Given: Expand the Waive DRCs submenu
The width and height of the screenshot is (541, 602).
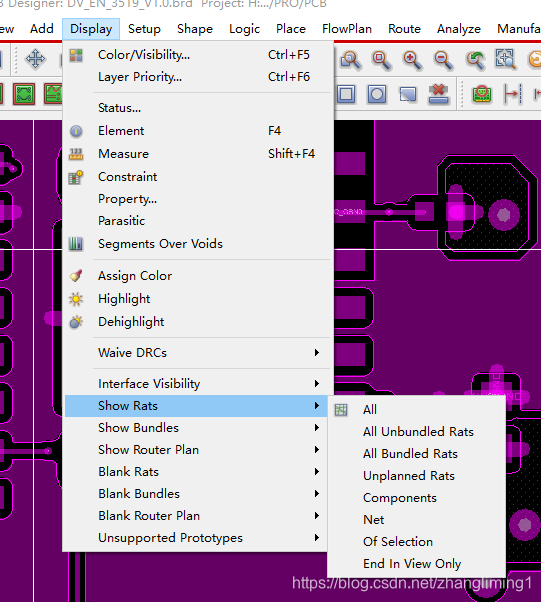Looking at the screenshot, I should tap(198, 353).
